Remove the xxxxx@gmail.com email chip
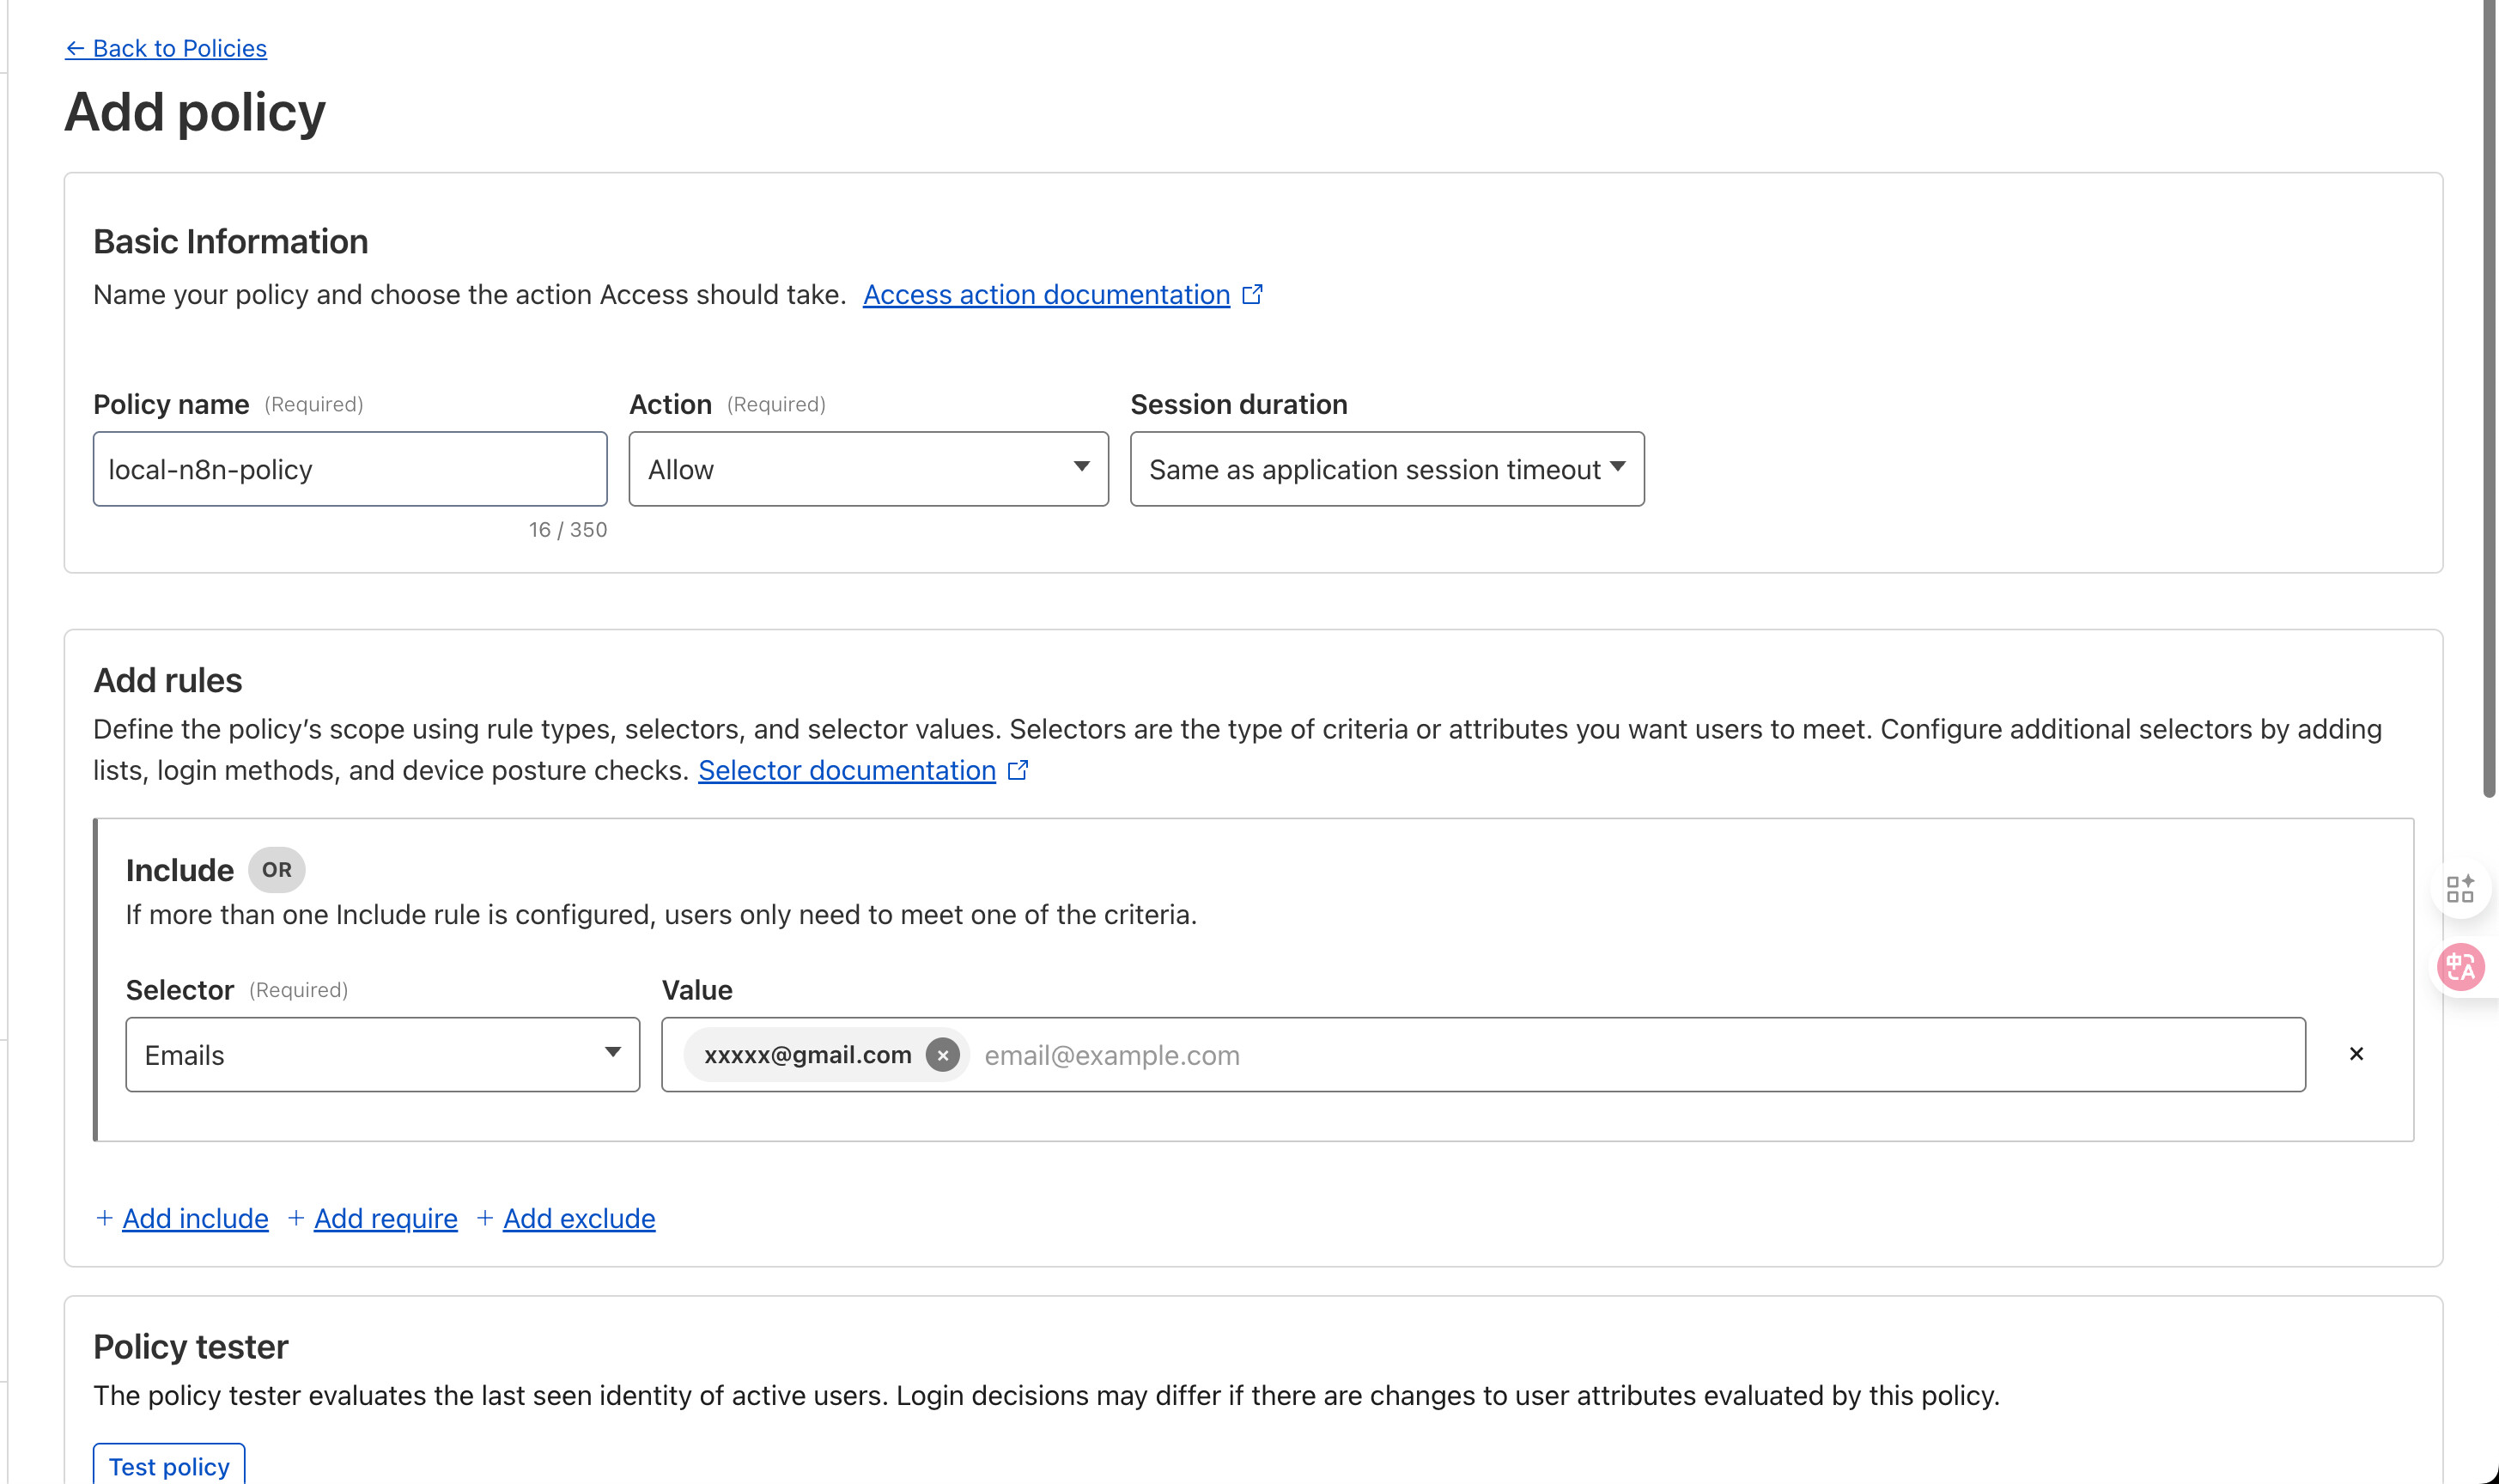 point(942,1055)
